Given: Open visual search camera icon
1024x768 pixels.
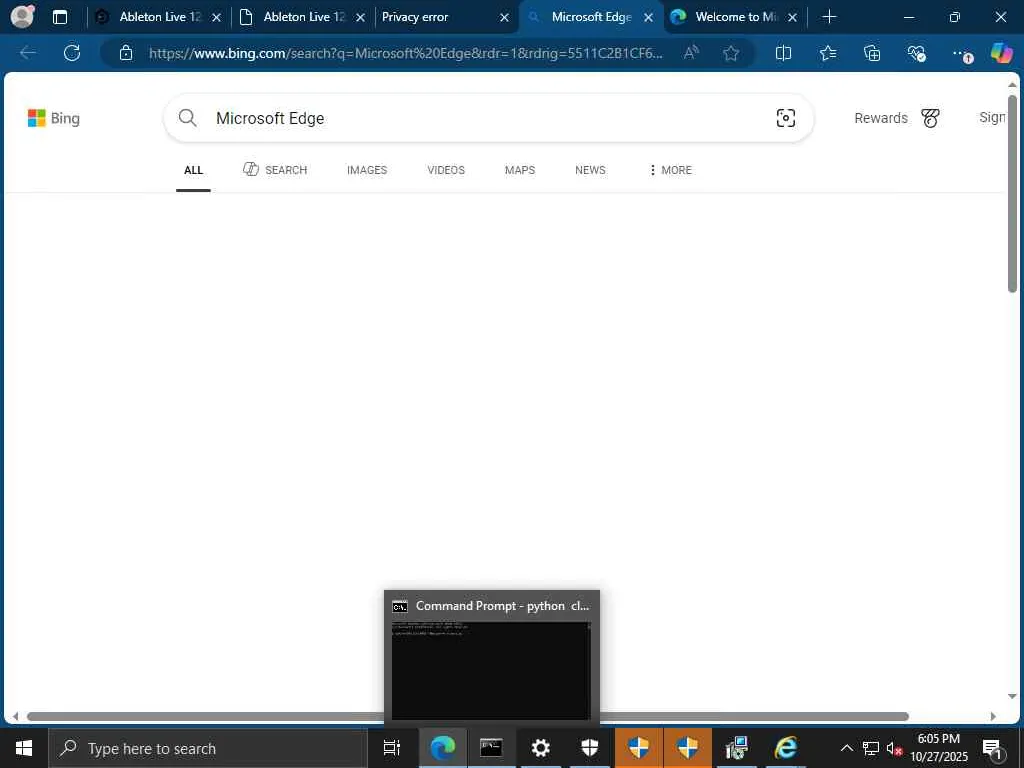Looking at the screenshot, I should coord(786,118).
